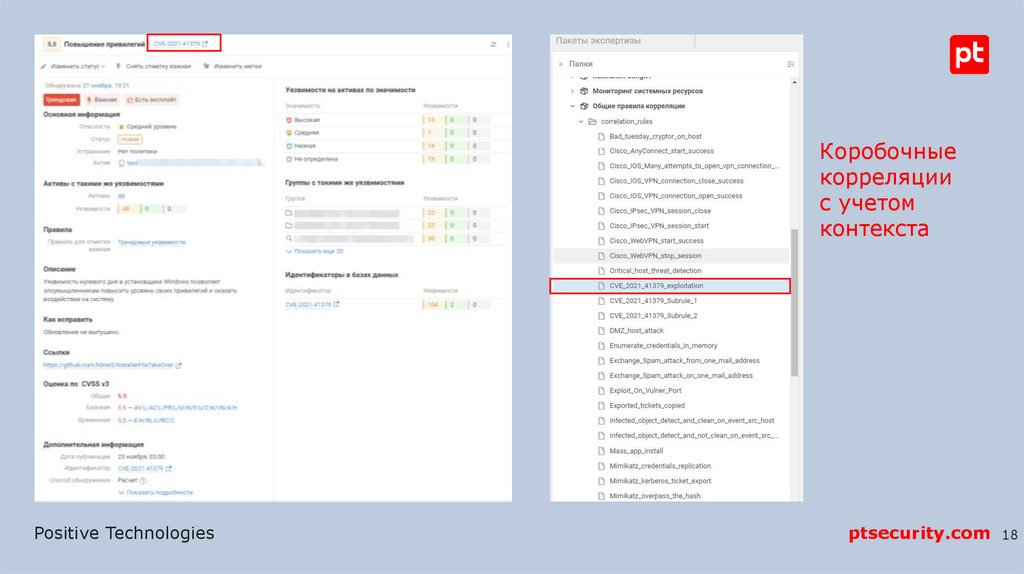Open 'Трендовые уязвимости' rule link
The width and height of the screenshot is (1024, 574).
pos(152,242)
